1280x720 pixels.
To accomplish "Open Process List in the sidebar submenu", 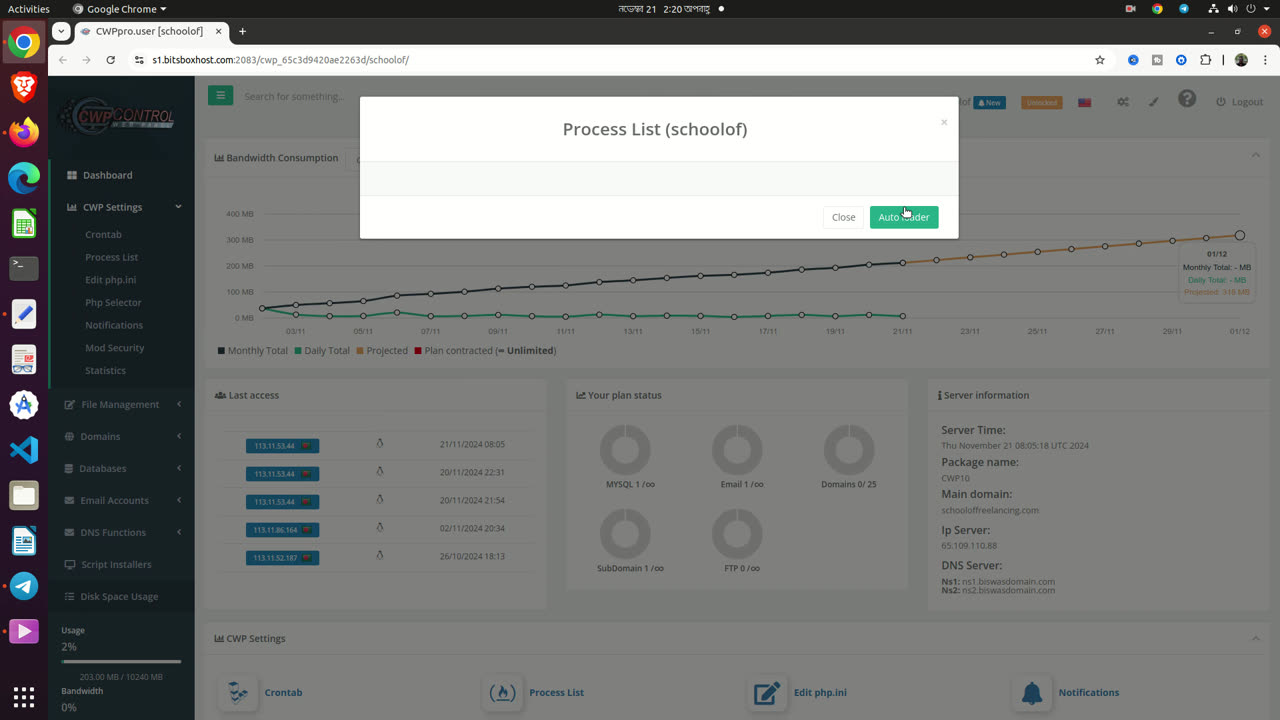I will 111,257.
